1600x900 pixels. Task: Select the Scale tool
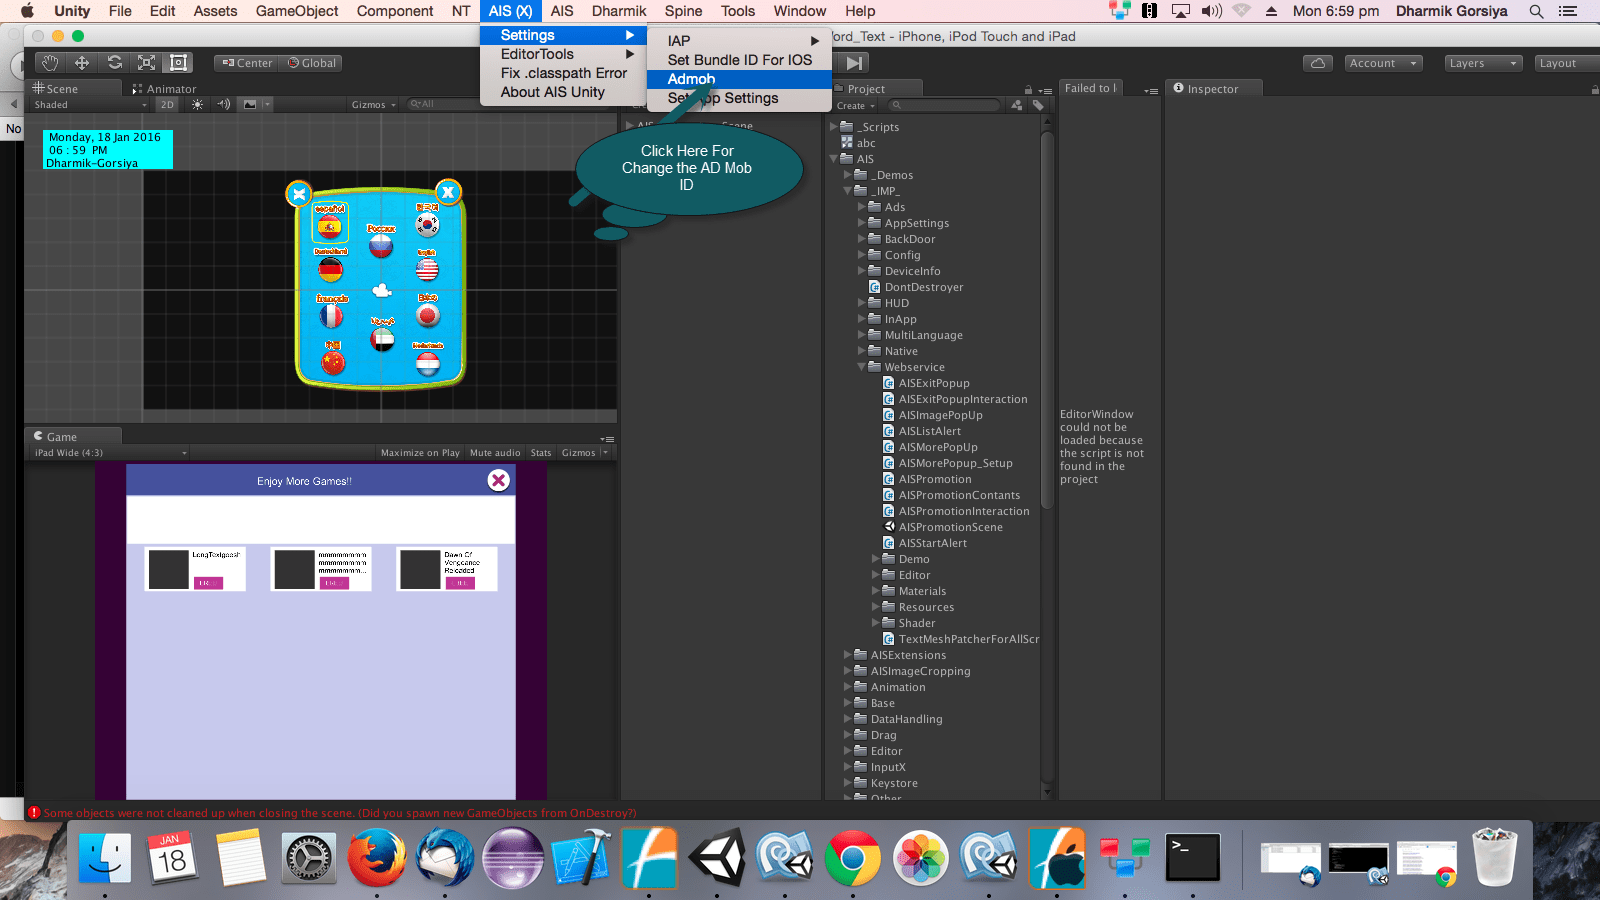pos(146,63)
